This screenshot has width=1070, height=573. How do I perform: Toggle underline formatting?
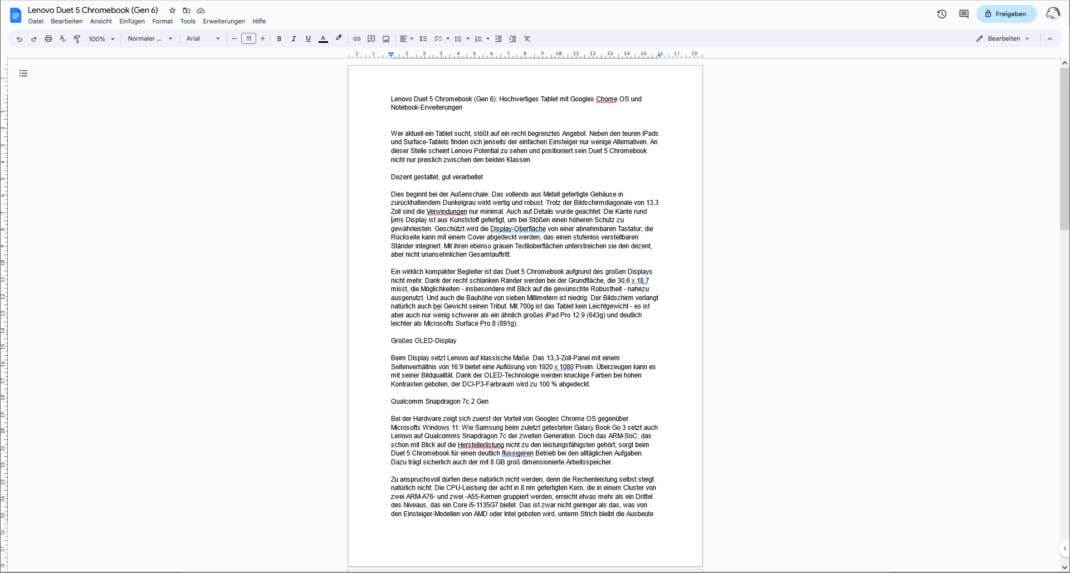pos(308,39)
